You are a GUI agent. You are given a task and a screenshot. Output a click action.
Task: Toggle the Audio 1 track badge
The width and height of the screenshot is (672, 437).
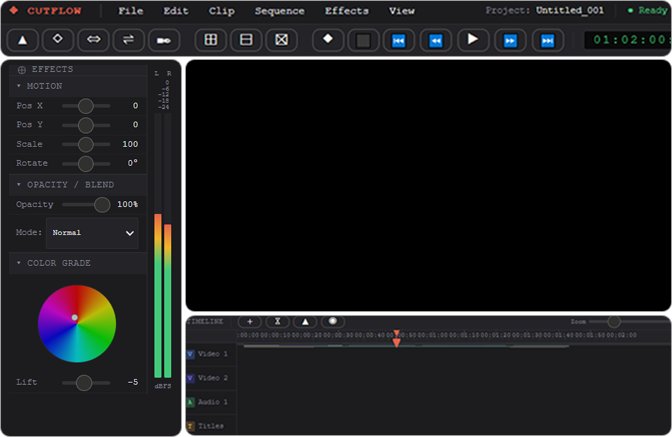point(190,402)
